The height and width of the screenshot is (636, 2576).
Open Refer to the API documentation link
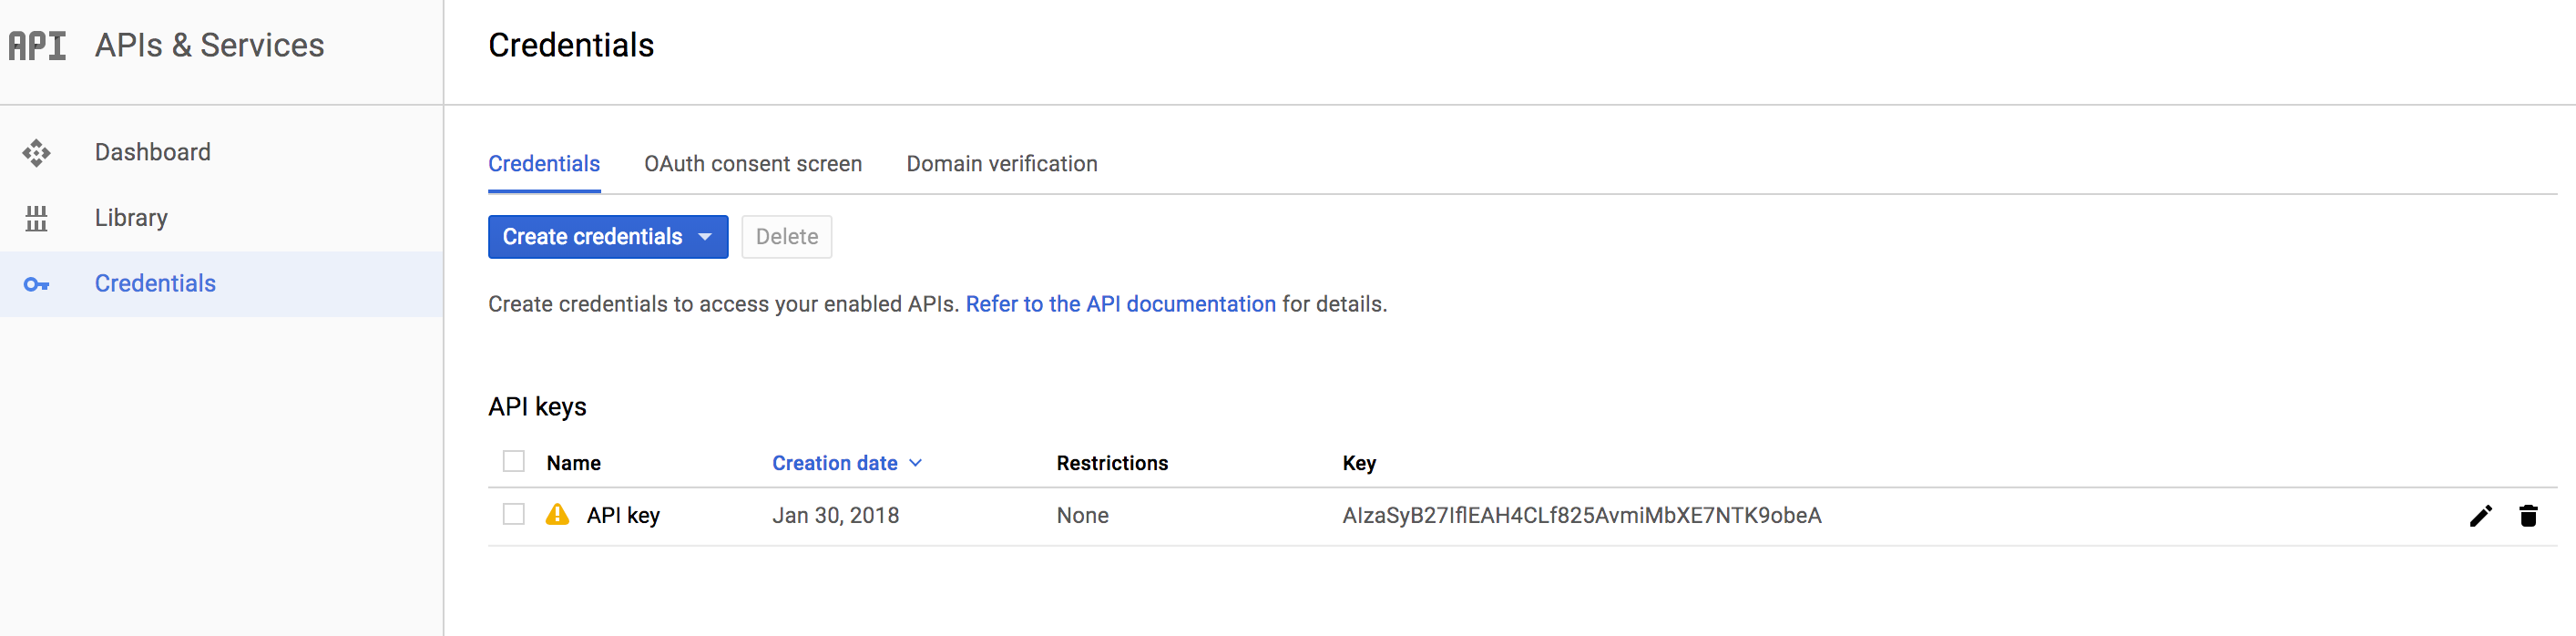tap(1120, 304)
